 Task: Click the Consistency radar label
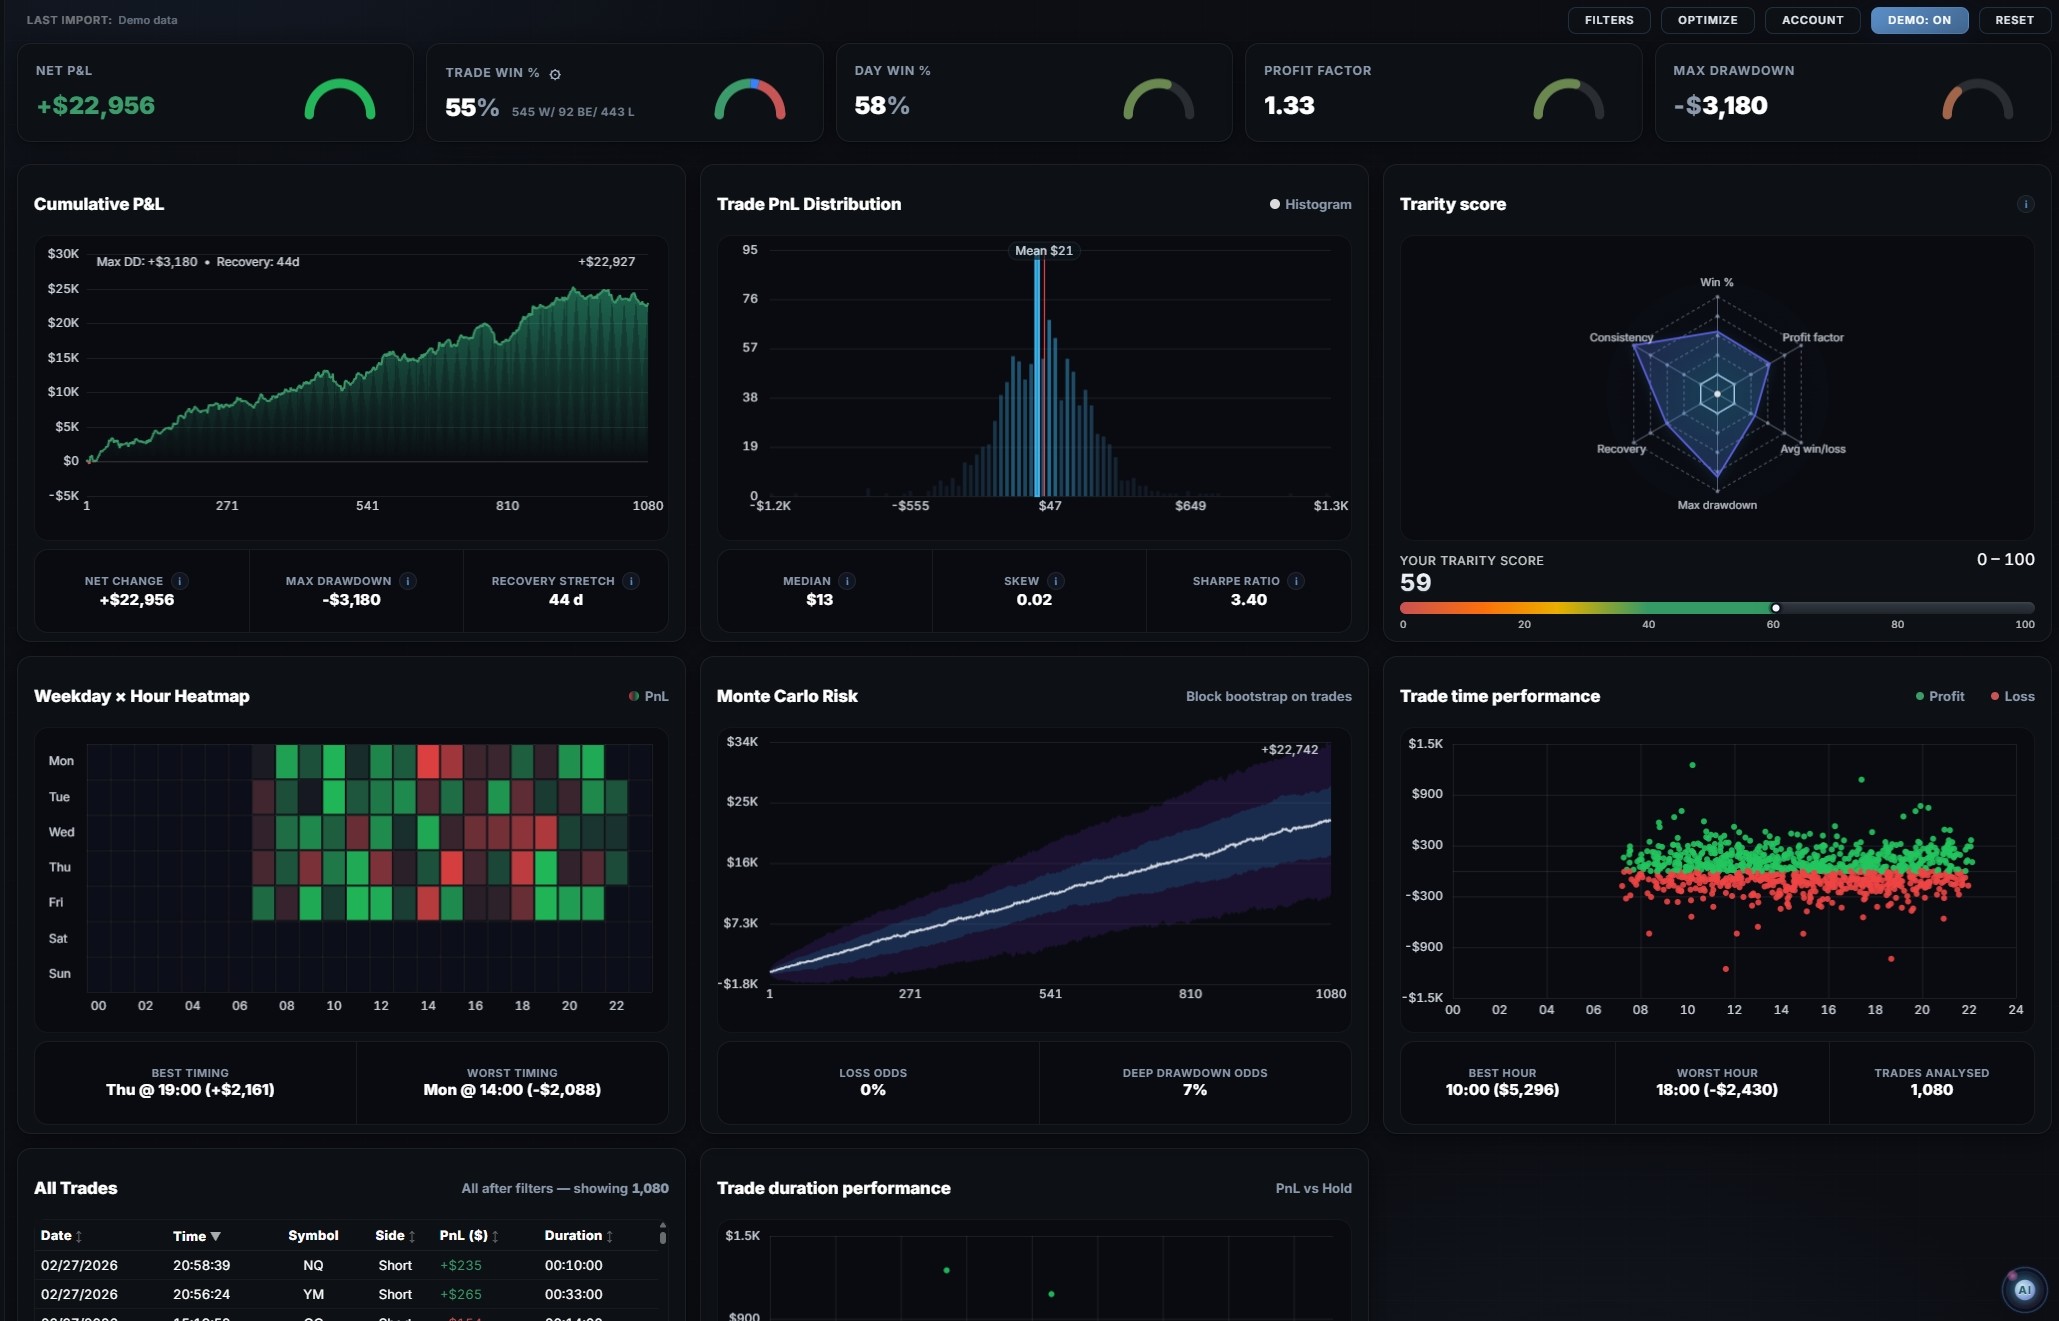coord(1621,338)
